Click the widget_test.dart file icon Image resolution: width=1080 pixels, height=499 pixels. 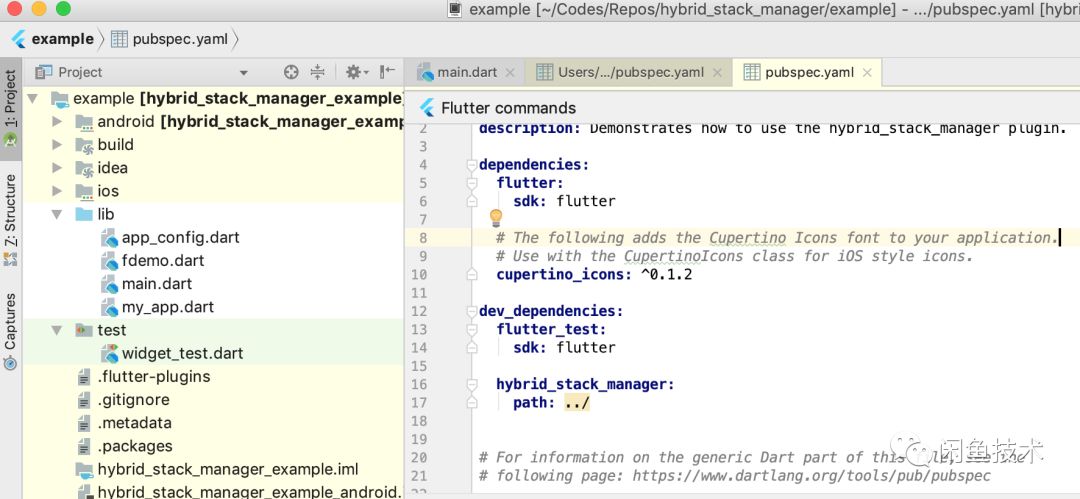pyautogui.click(x=110, y=354)
